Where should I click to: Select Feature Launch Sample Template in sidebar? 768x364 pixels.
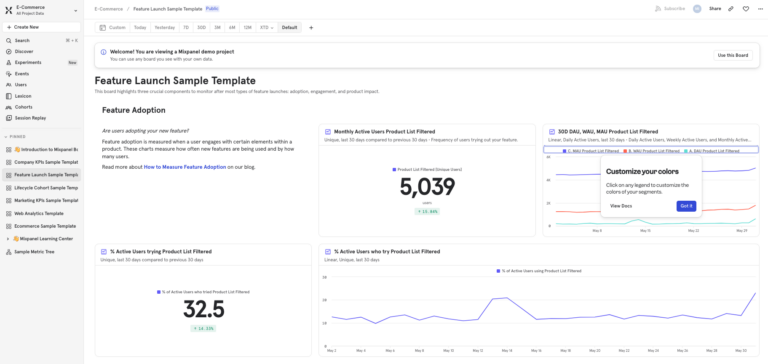(42, 175)
